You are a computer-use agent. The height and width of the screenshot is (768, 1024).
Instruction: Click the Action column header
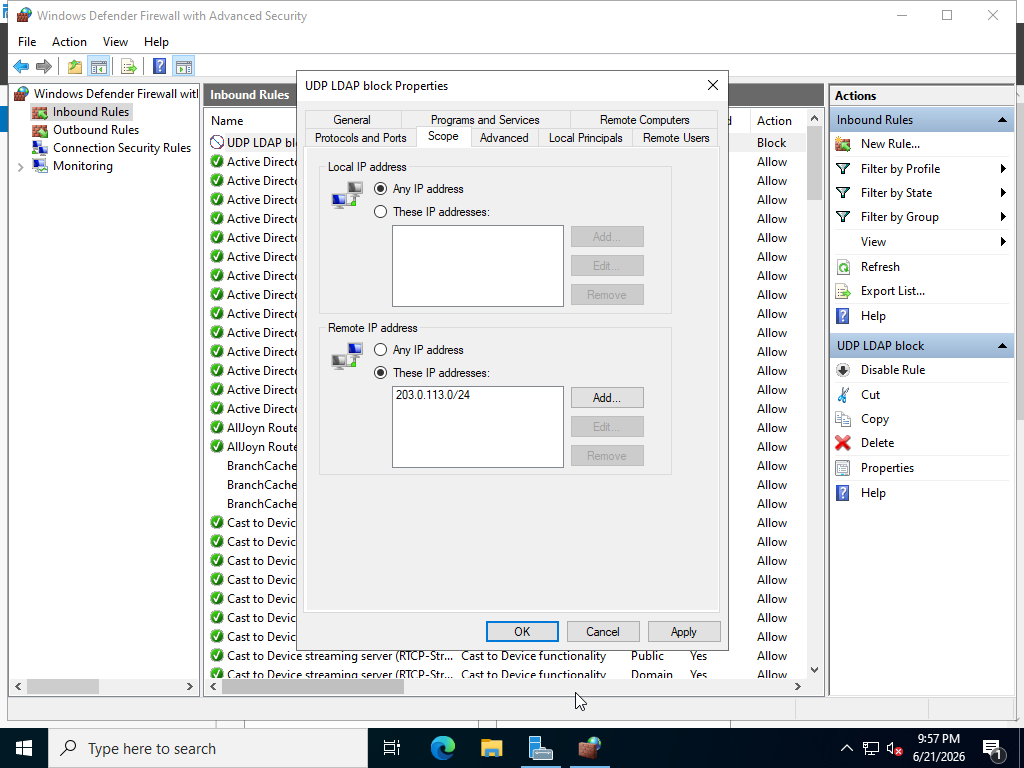[x=774, y=121]
